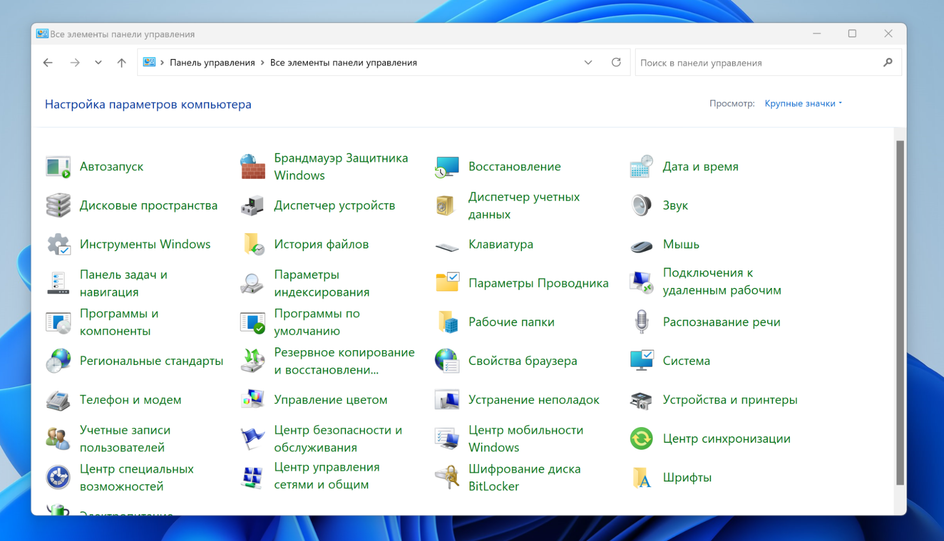Viewport: 944px width, 541px height.
Task: Open История файлов folder icon
Action: pos(252,244)
